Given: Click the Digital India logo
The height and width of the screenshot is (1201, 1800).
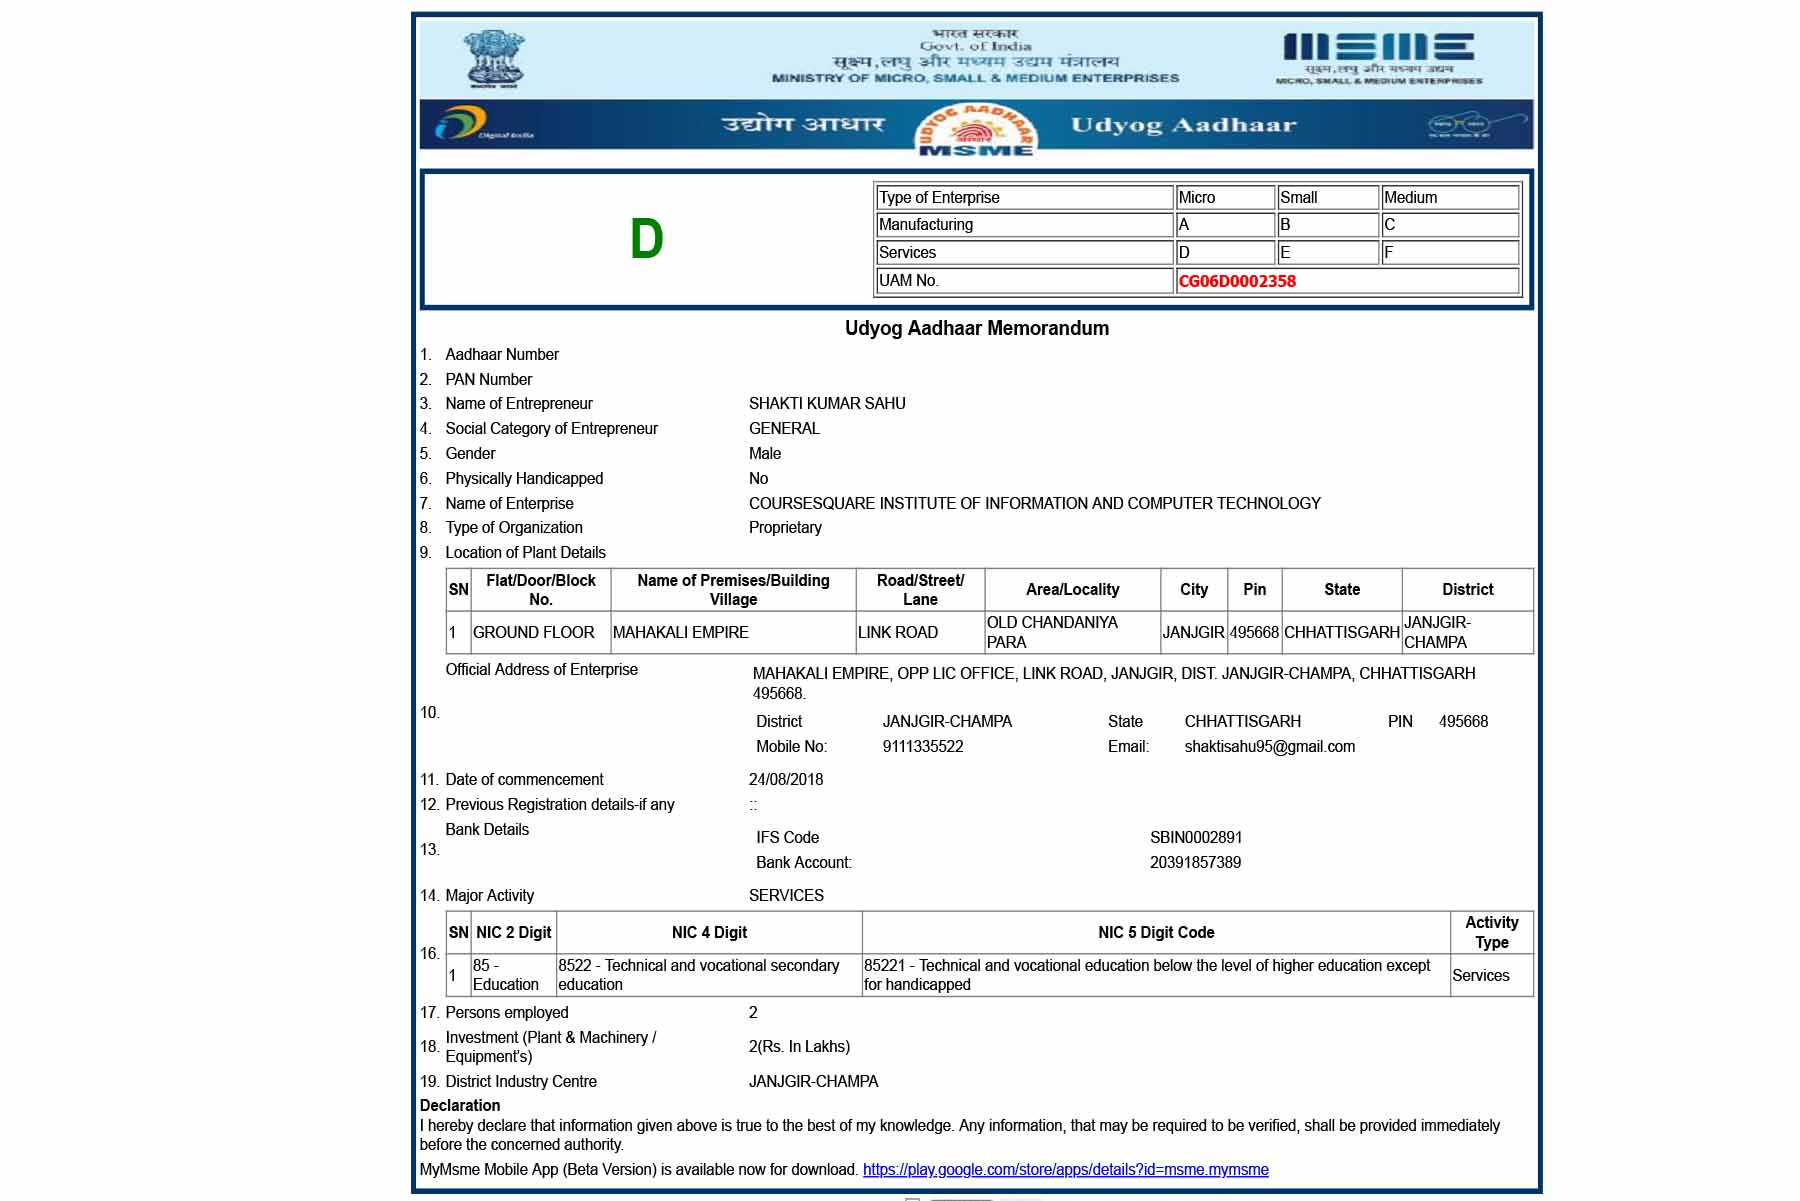Looking at the screenshot, I should 484,124.
